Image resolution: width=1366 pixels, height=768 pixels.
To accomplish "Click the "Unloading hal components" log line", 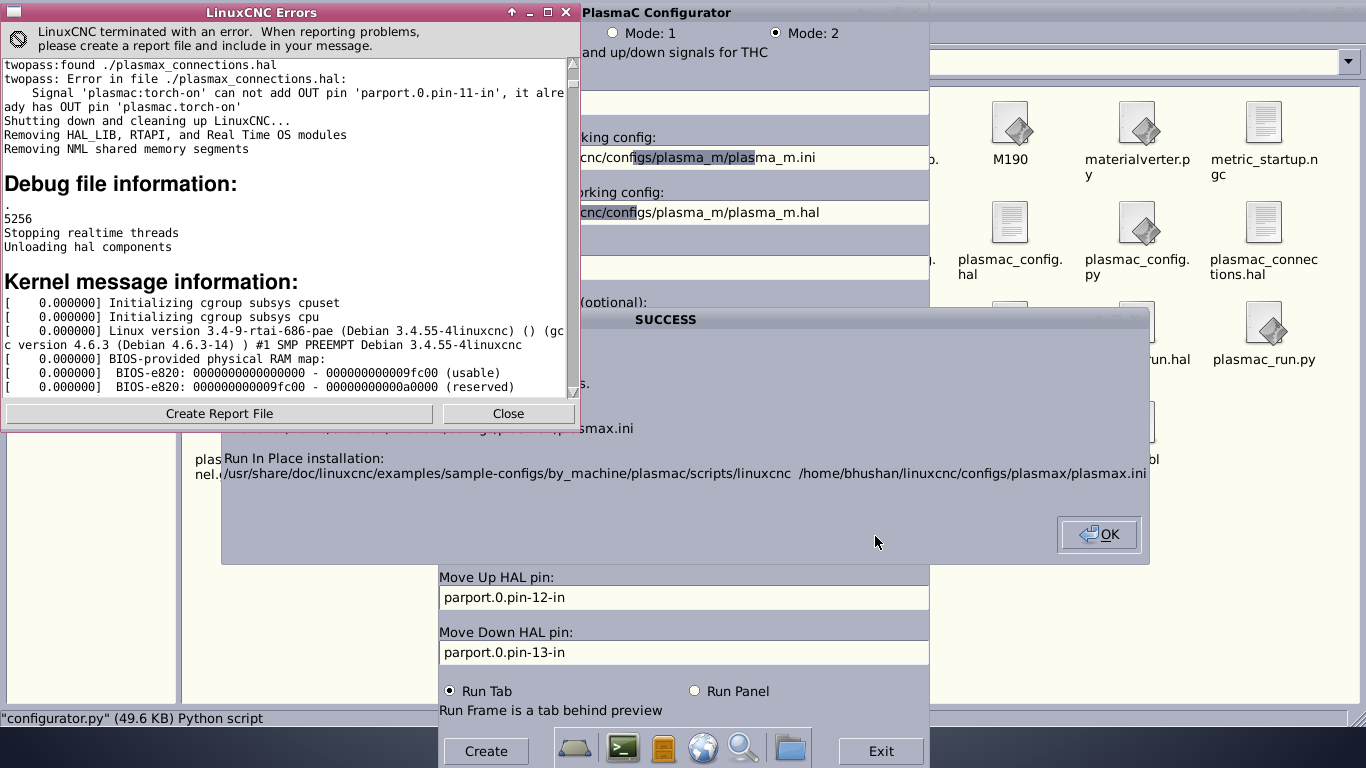I will pos(88,247).
